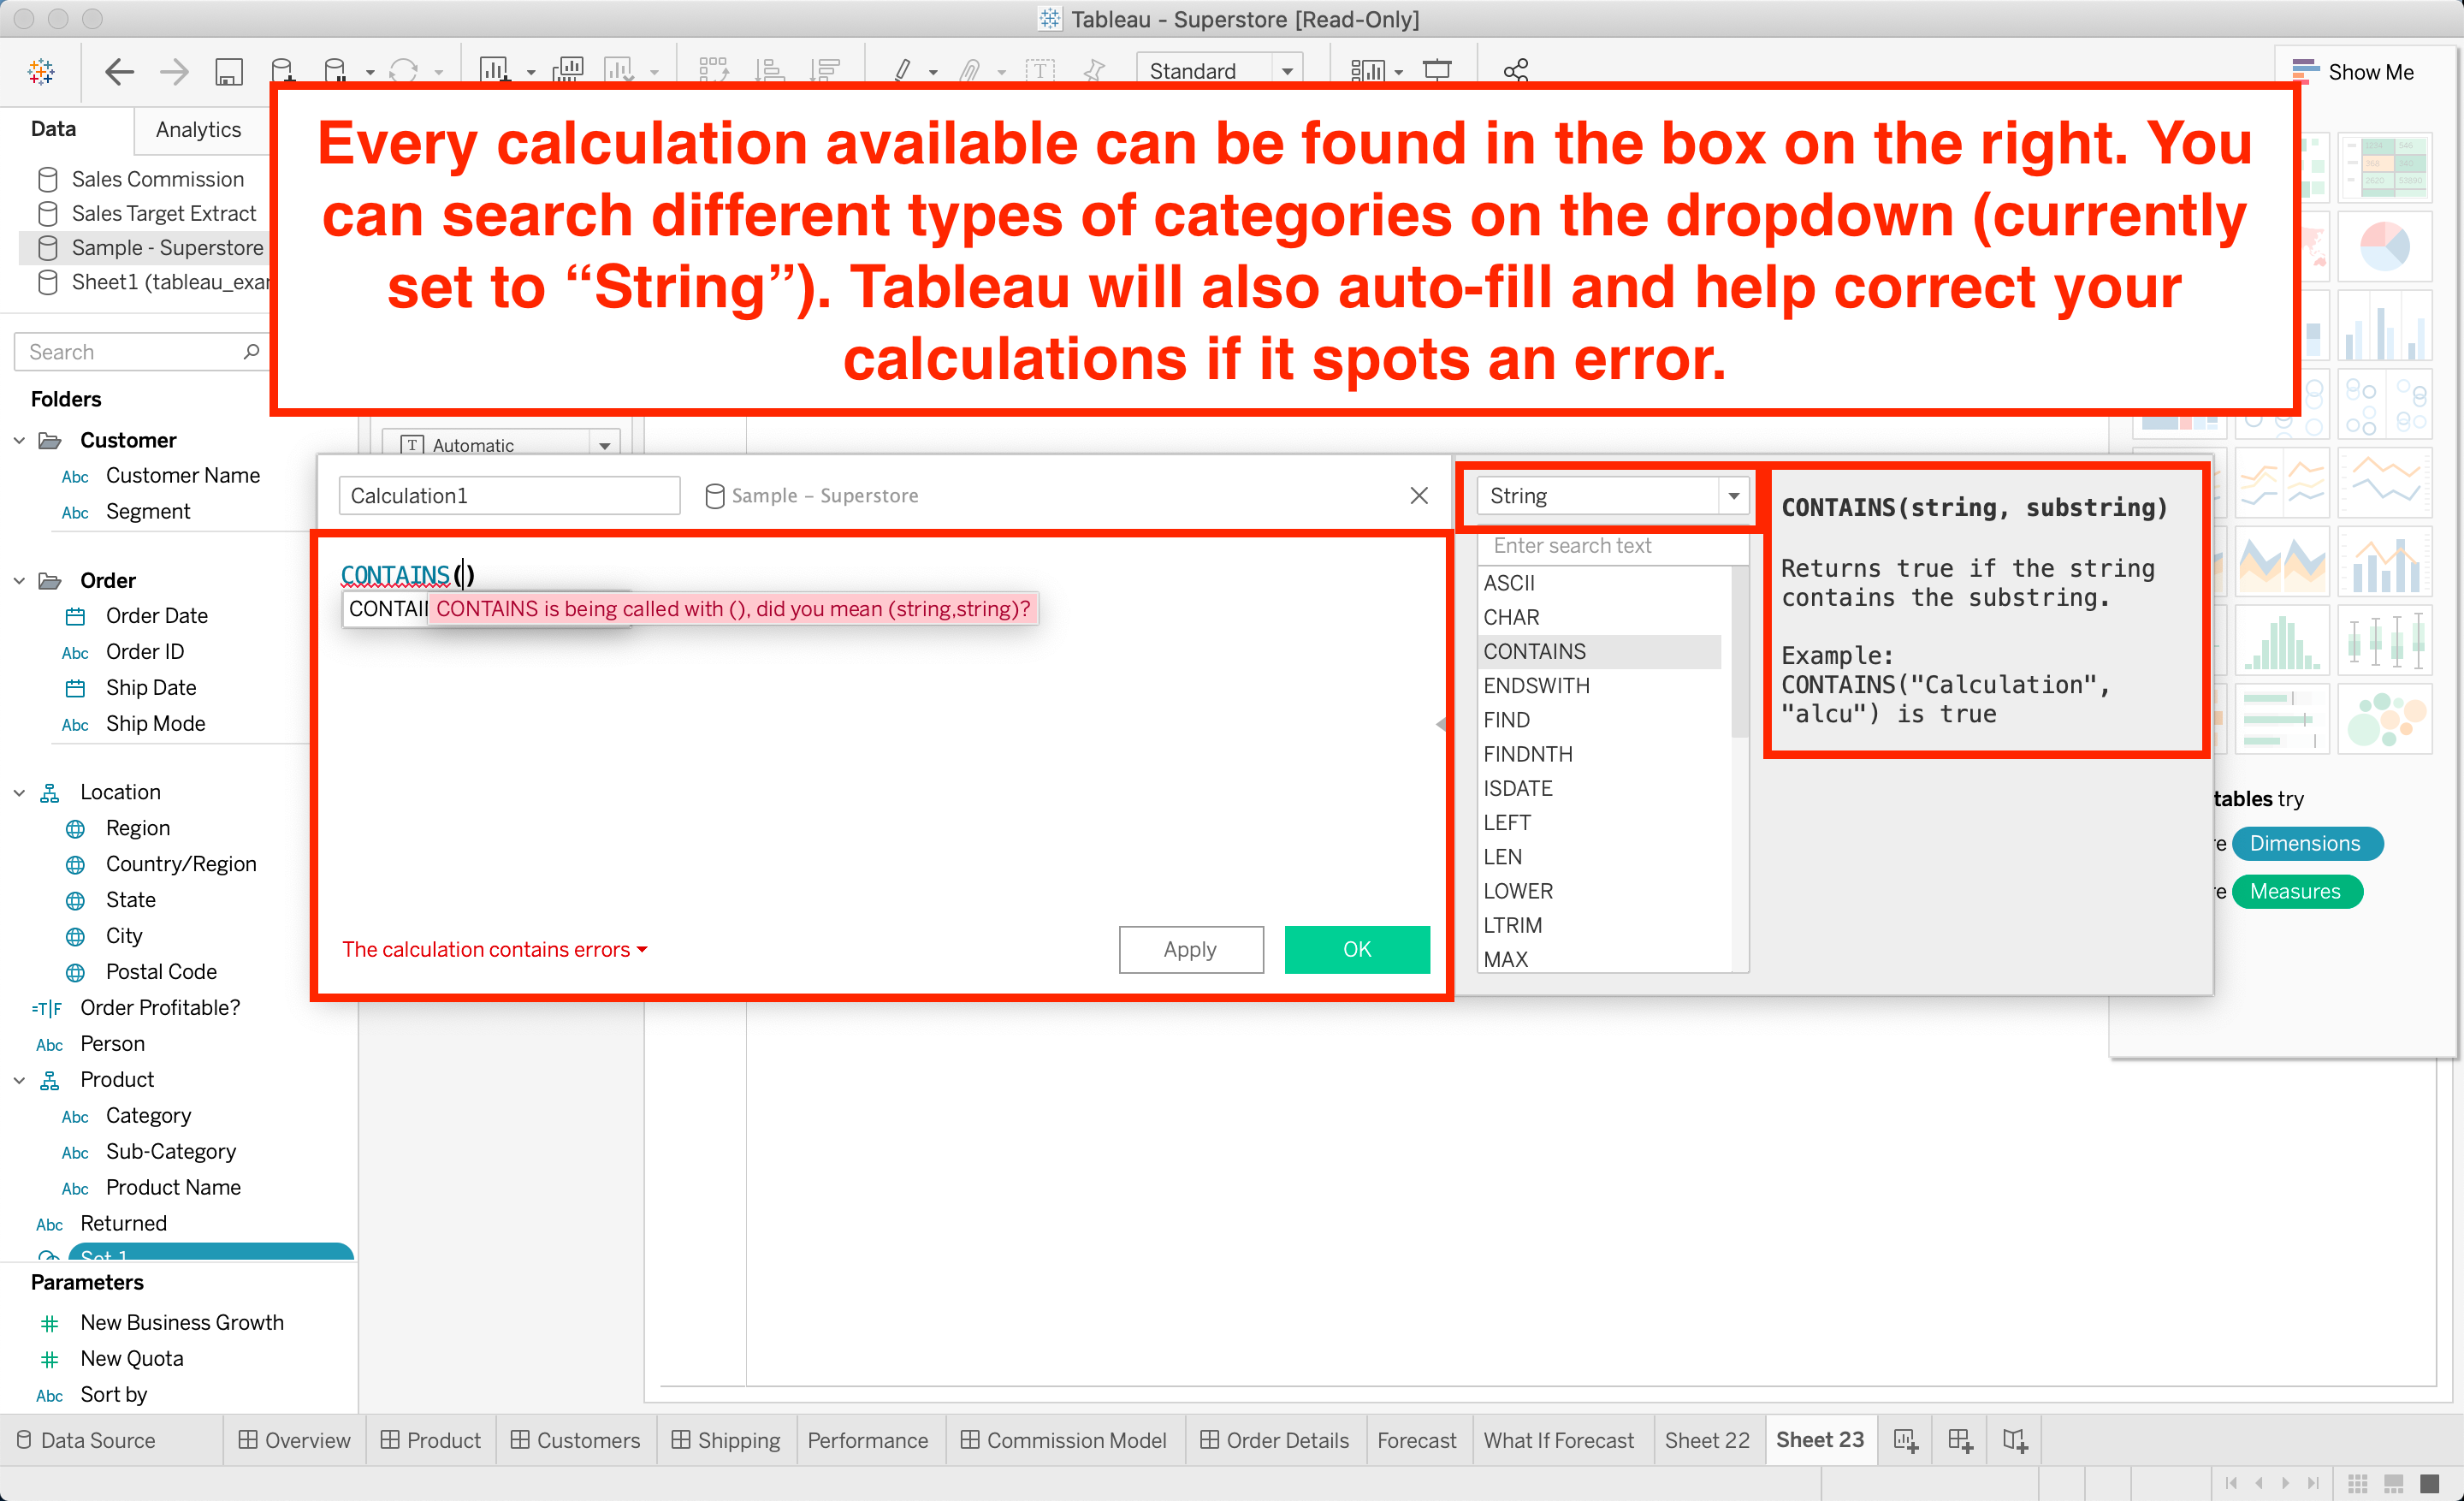Image resolution: width=2464 pixels, height=1501 pixels.
Task: Collapse the Customer folder
Action: click(19, 441)
